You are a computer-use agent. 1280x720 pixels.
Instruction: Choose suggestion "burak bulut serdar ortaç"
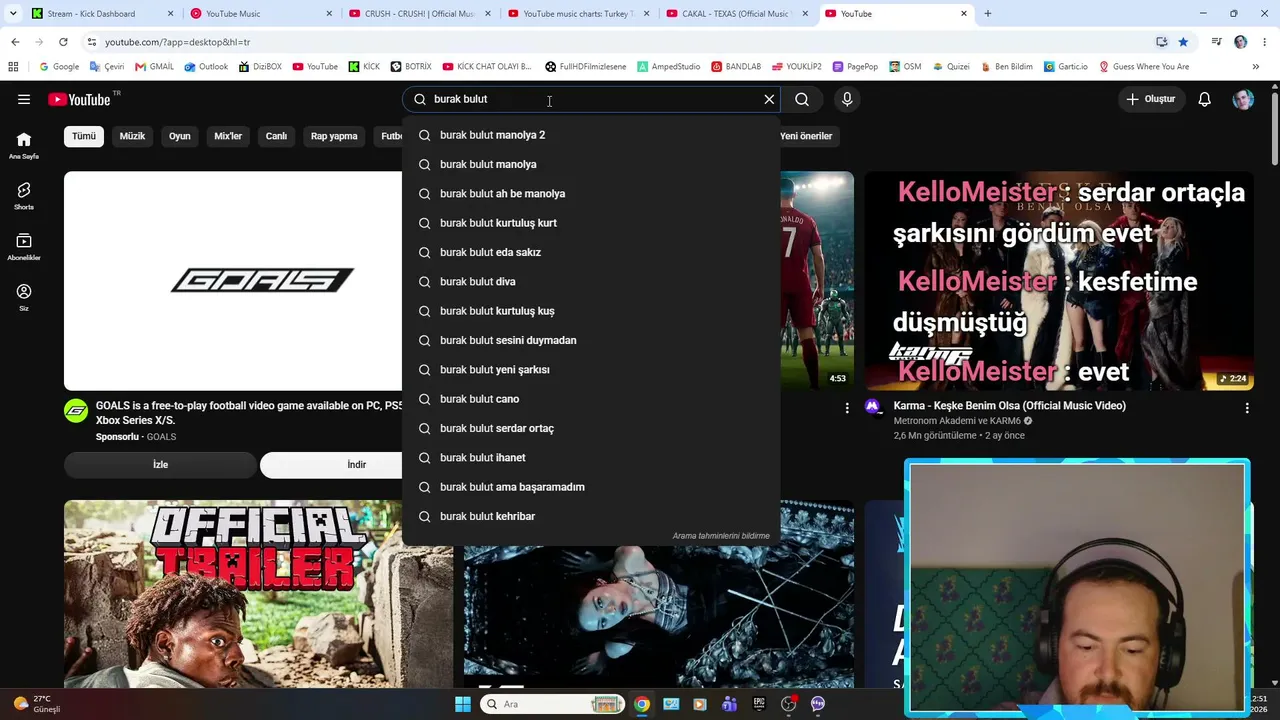pos(591,428)
